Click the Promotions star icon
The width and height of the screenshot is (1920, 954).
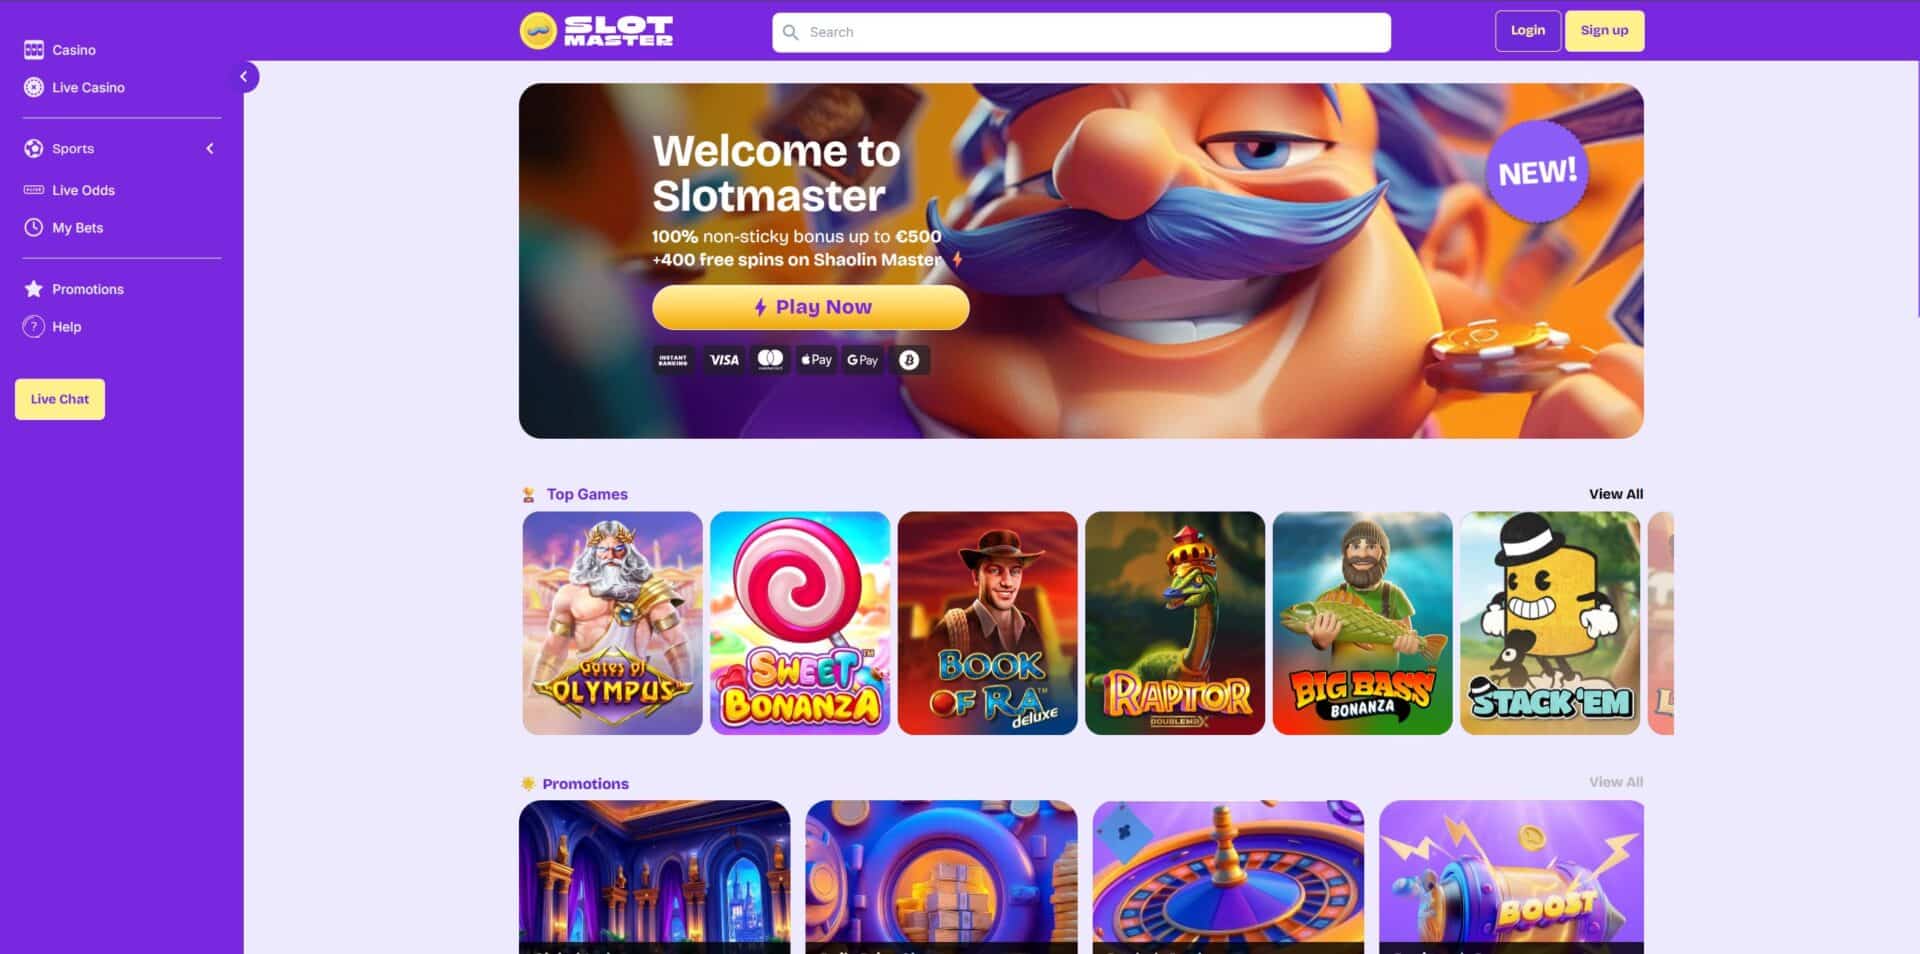[x=34, y=289]
